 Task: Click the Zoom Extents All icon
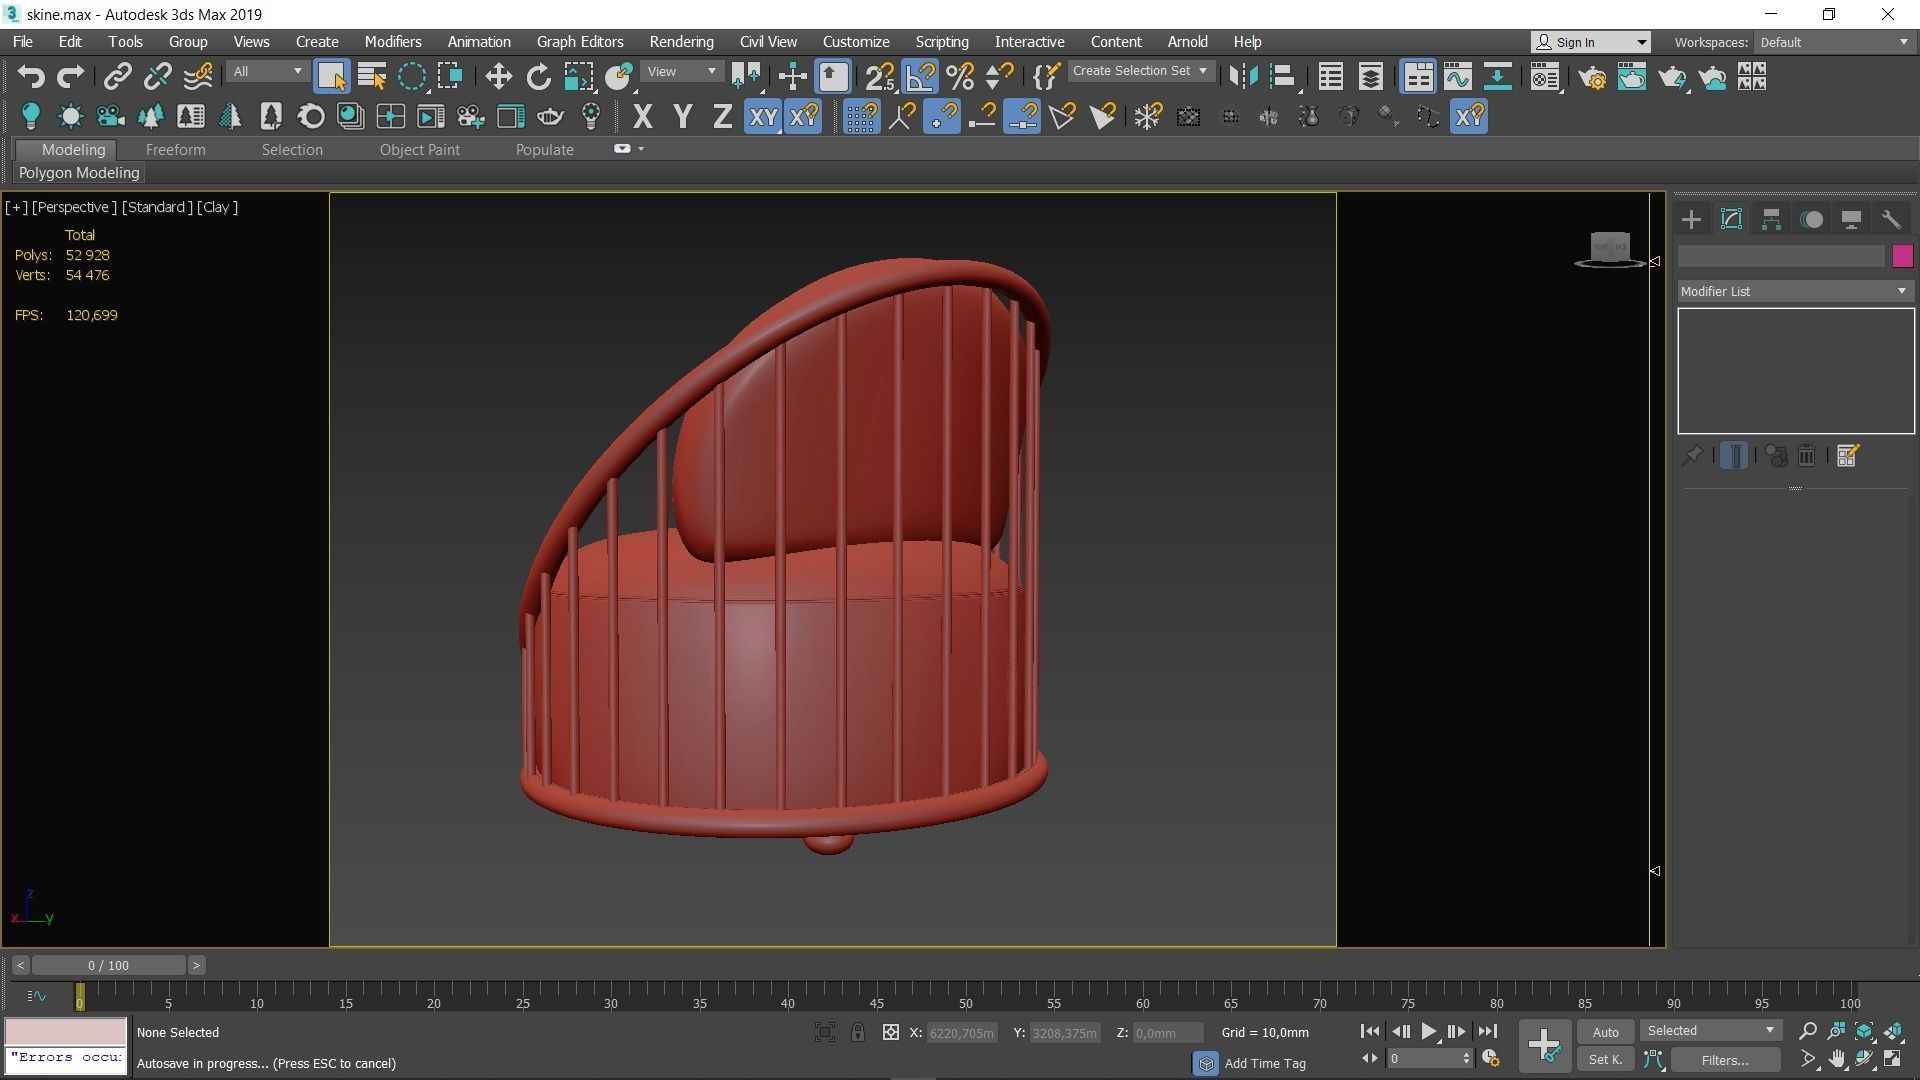[x=1893, y=1031]
